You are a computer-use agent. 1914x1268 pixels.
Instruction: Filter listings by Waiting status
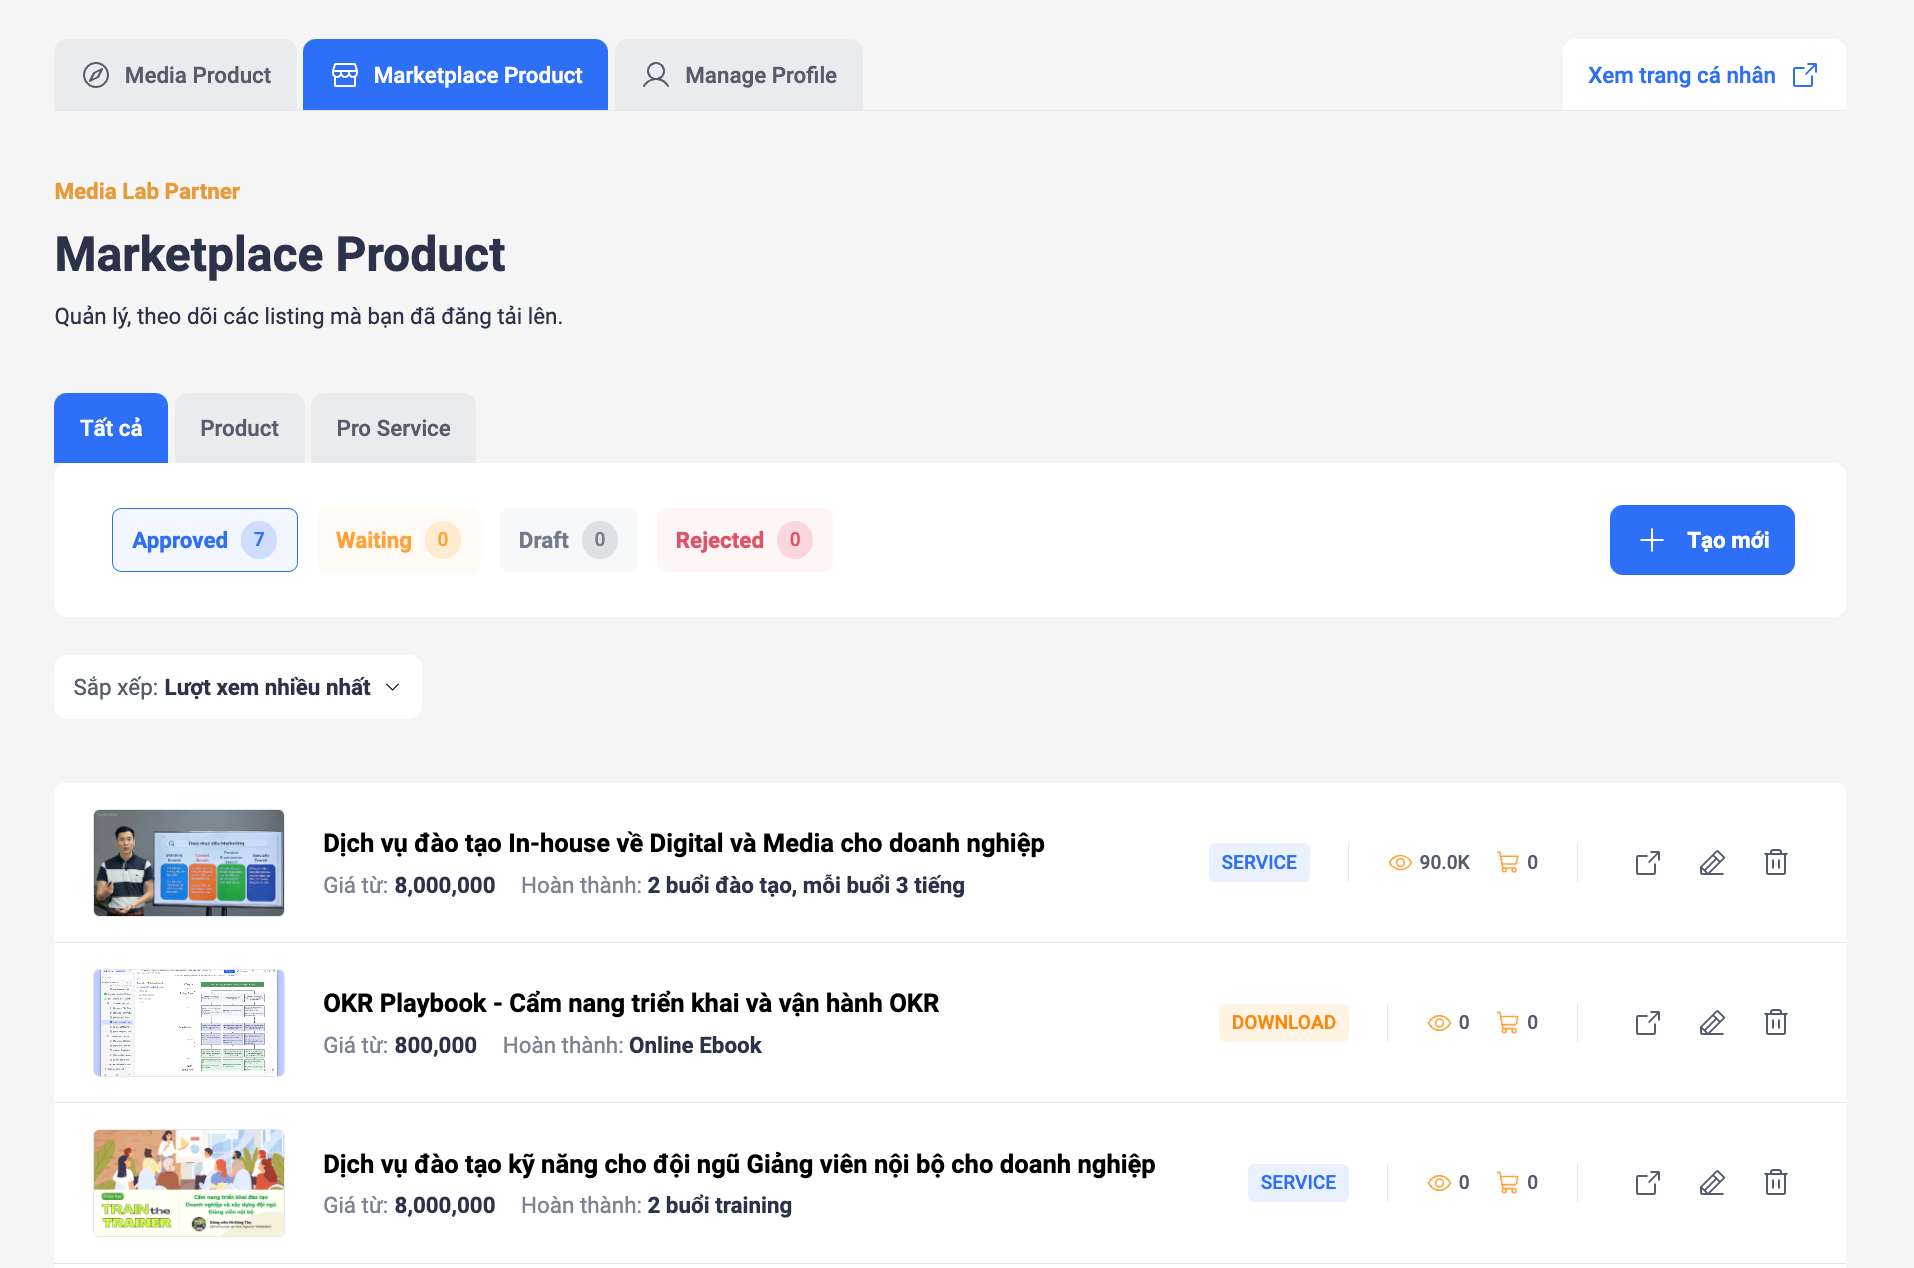click(x=398, y=540)
